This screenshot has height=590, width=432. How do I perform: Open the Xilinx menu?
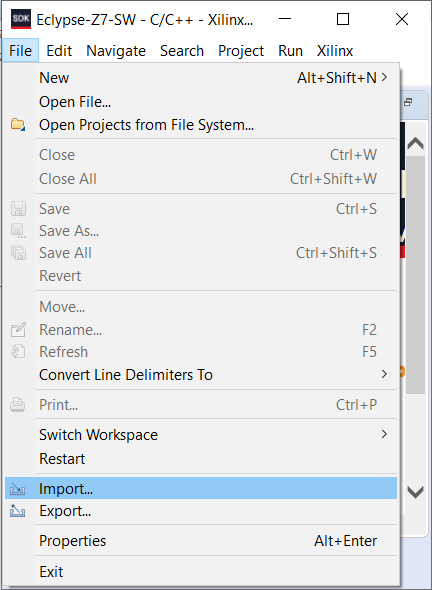tap(335, 50)
